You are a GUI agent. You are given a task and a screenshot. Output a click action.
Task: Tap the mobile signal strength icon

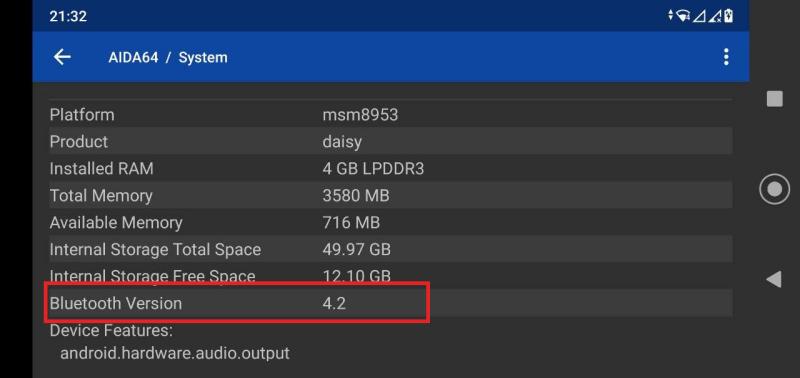click(699, 16)
